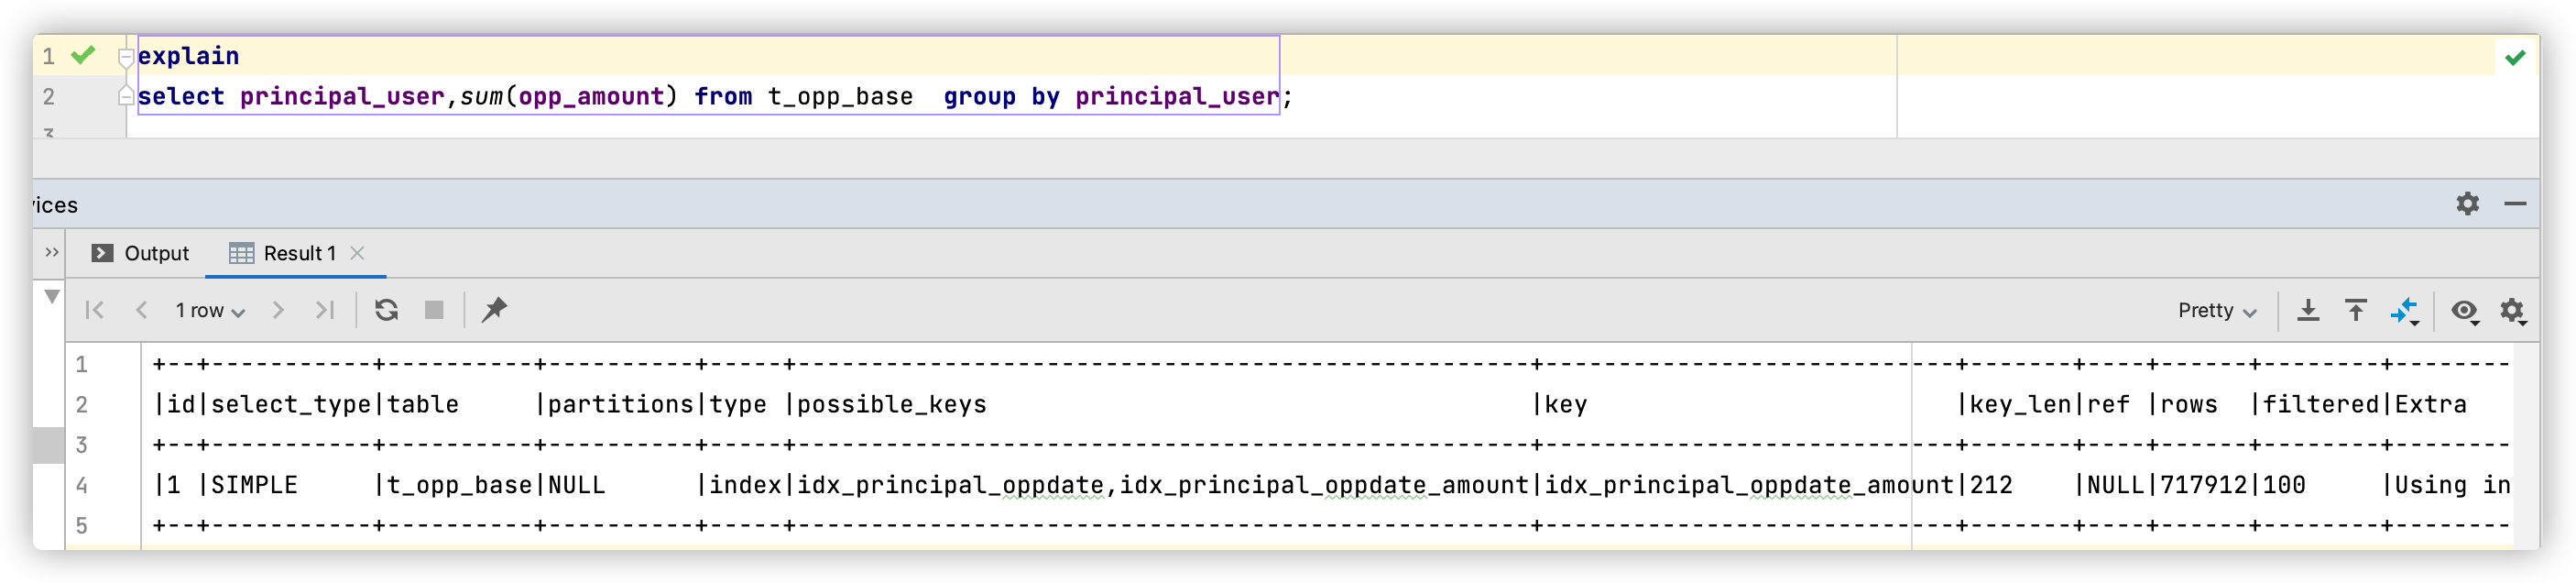Viewport: 2576px width, 583px height.
Task: Export the result data to a file
Action: coord(2309,310)
